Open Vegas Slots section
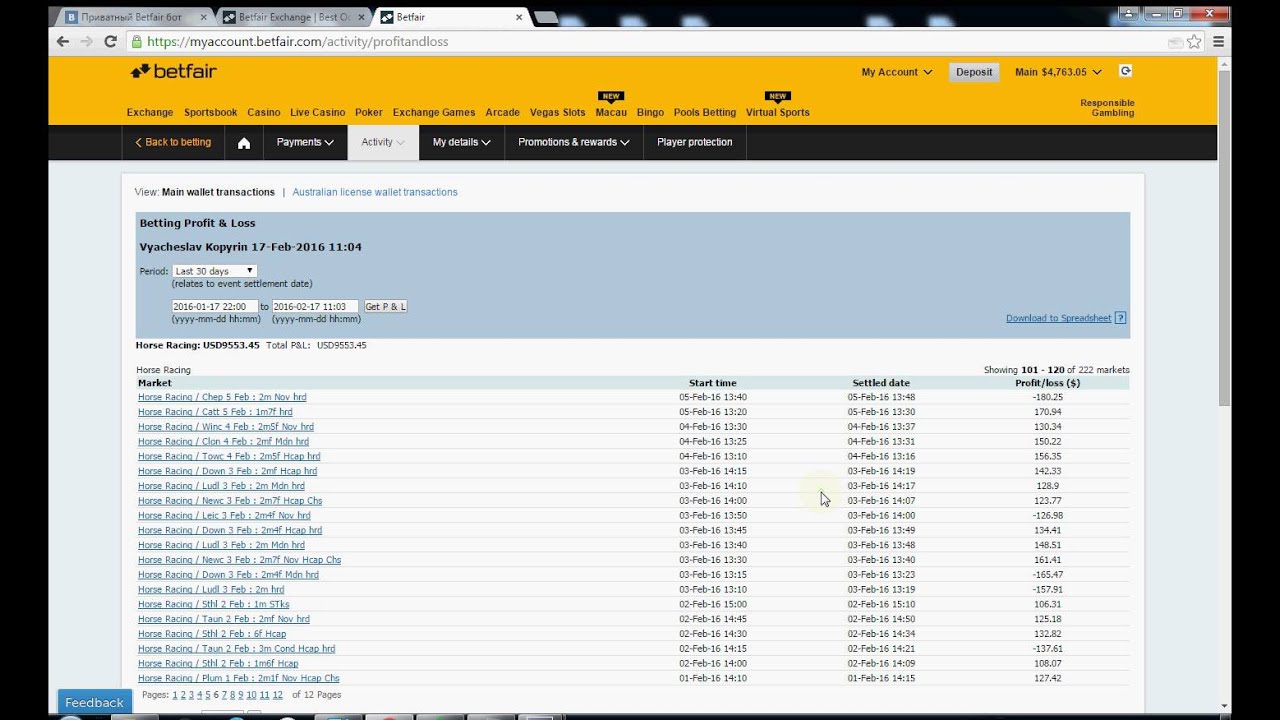This screenshot has width=1280, height=720. [x=558, y=113]
